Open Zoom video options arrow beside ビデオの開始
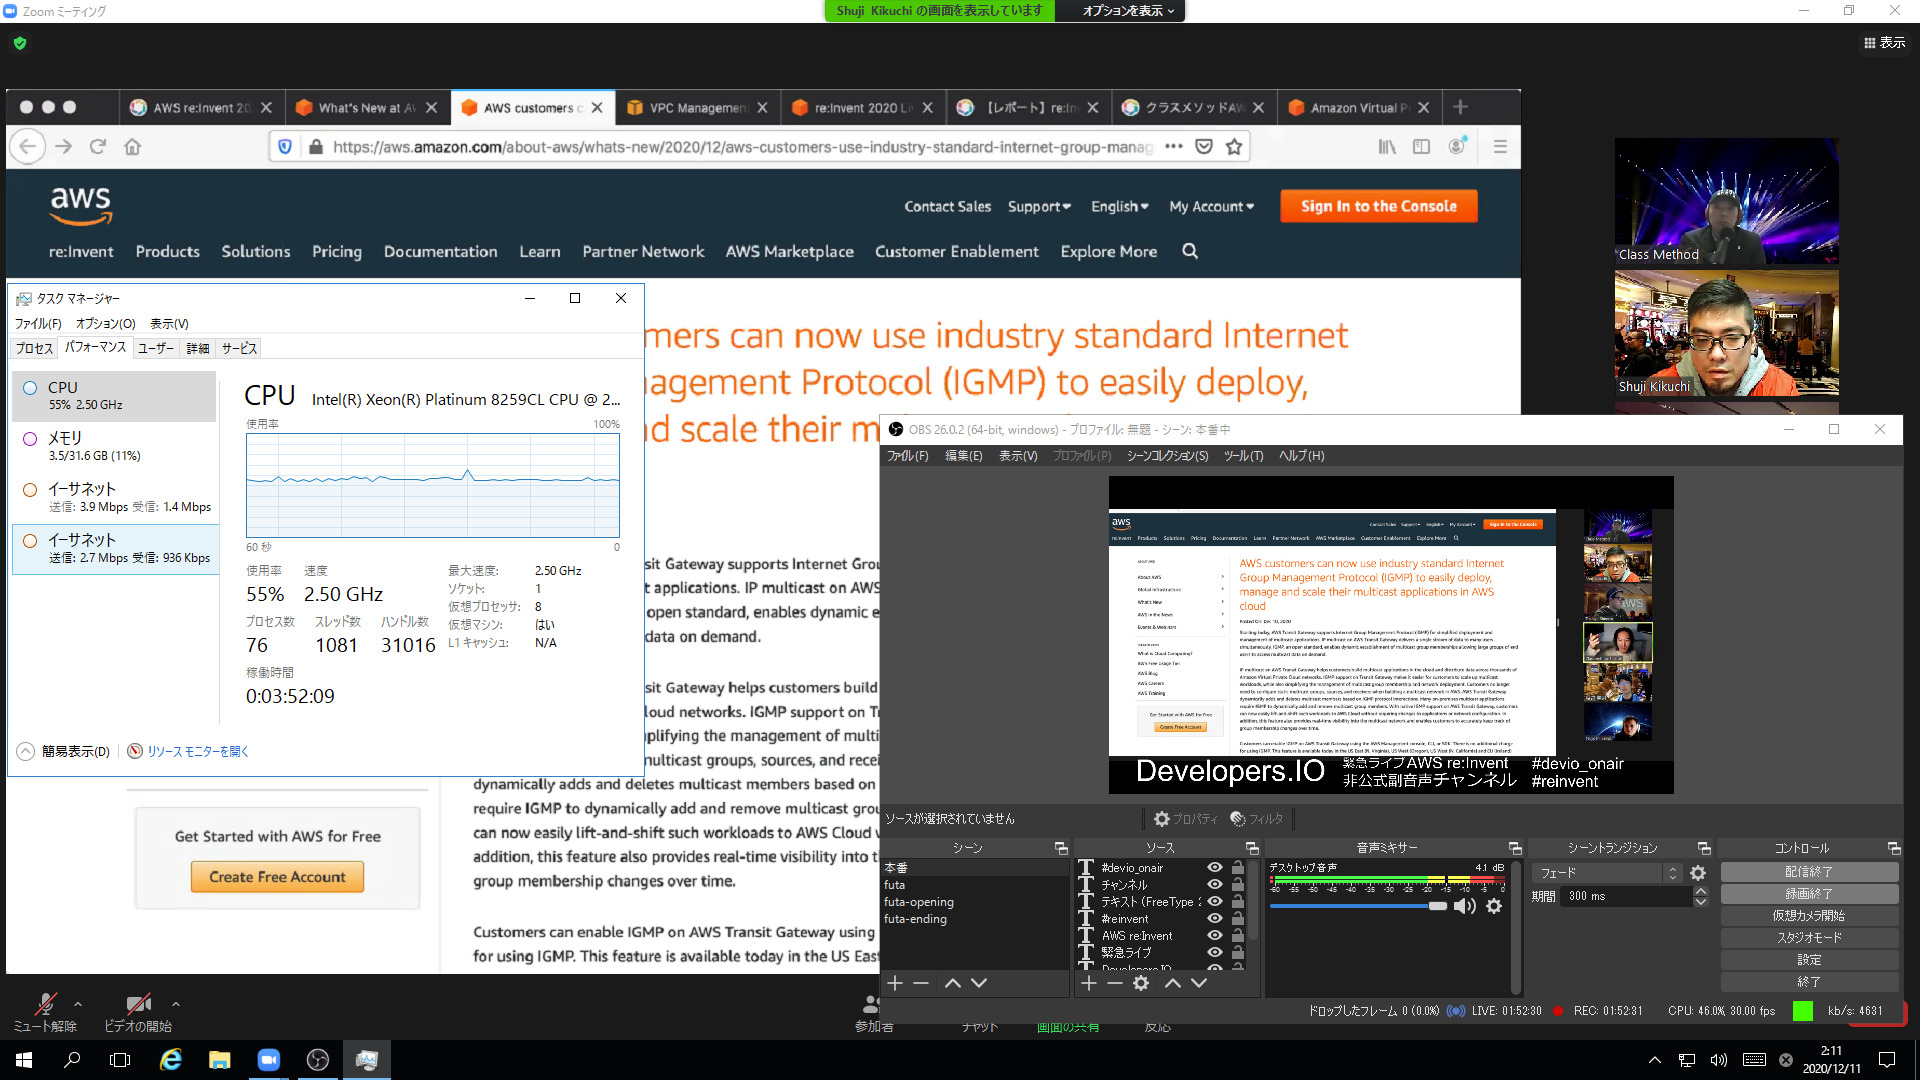1920x1080 pixels. tap(176, 1004)
